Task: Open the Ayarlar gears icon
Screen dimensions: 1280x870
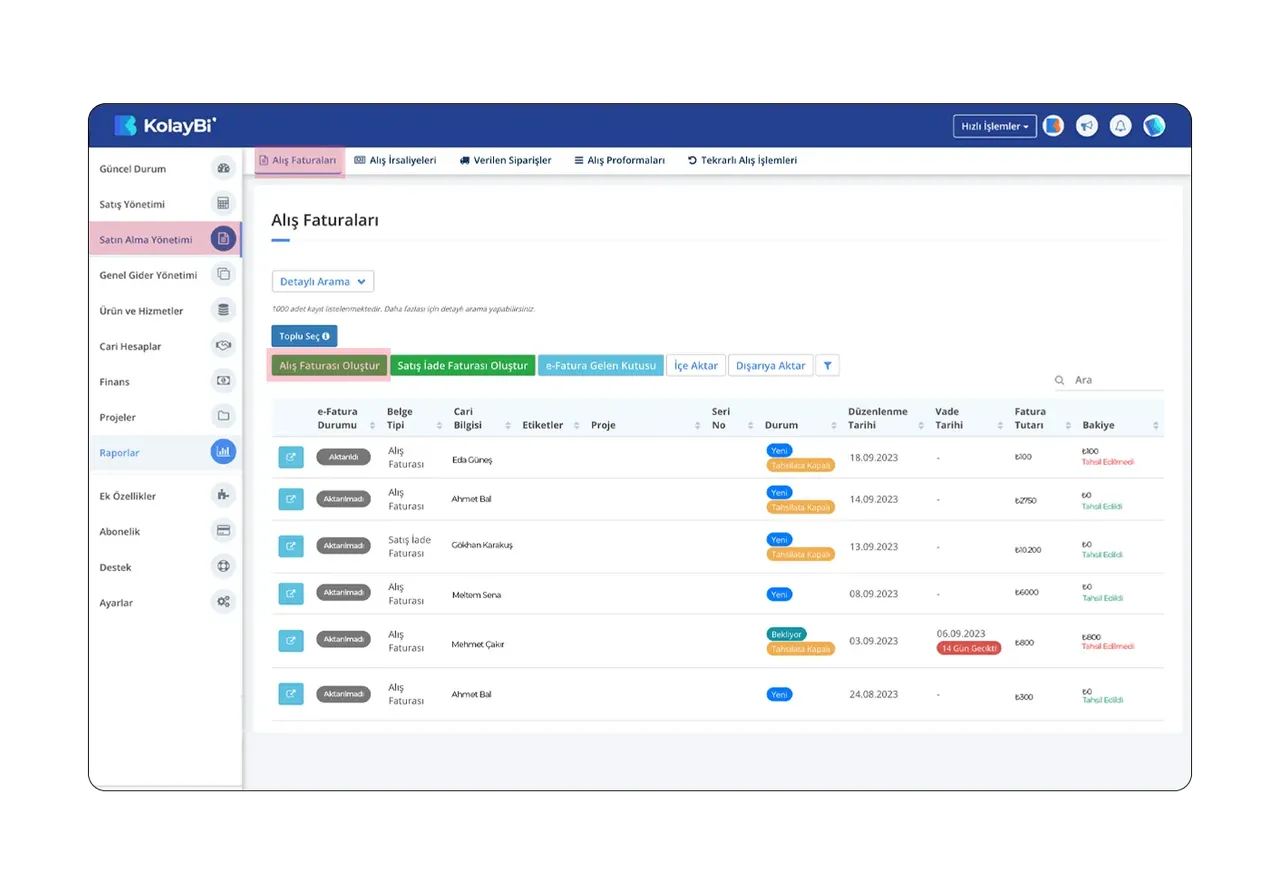Action: [223, 602]
